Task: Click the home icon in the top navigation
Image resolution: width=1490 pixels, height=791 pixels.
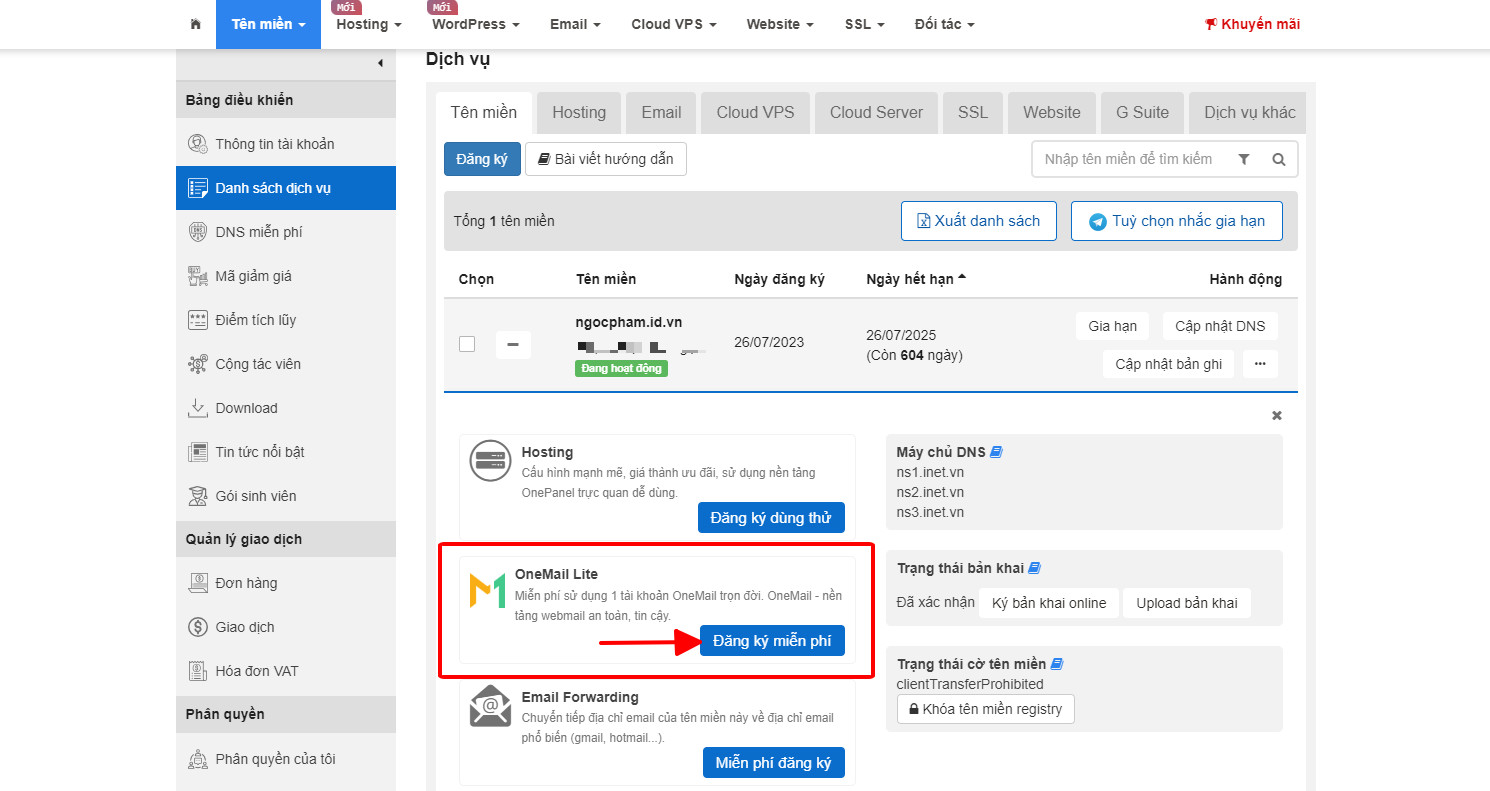Action: pos(195,24)
